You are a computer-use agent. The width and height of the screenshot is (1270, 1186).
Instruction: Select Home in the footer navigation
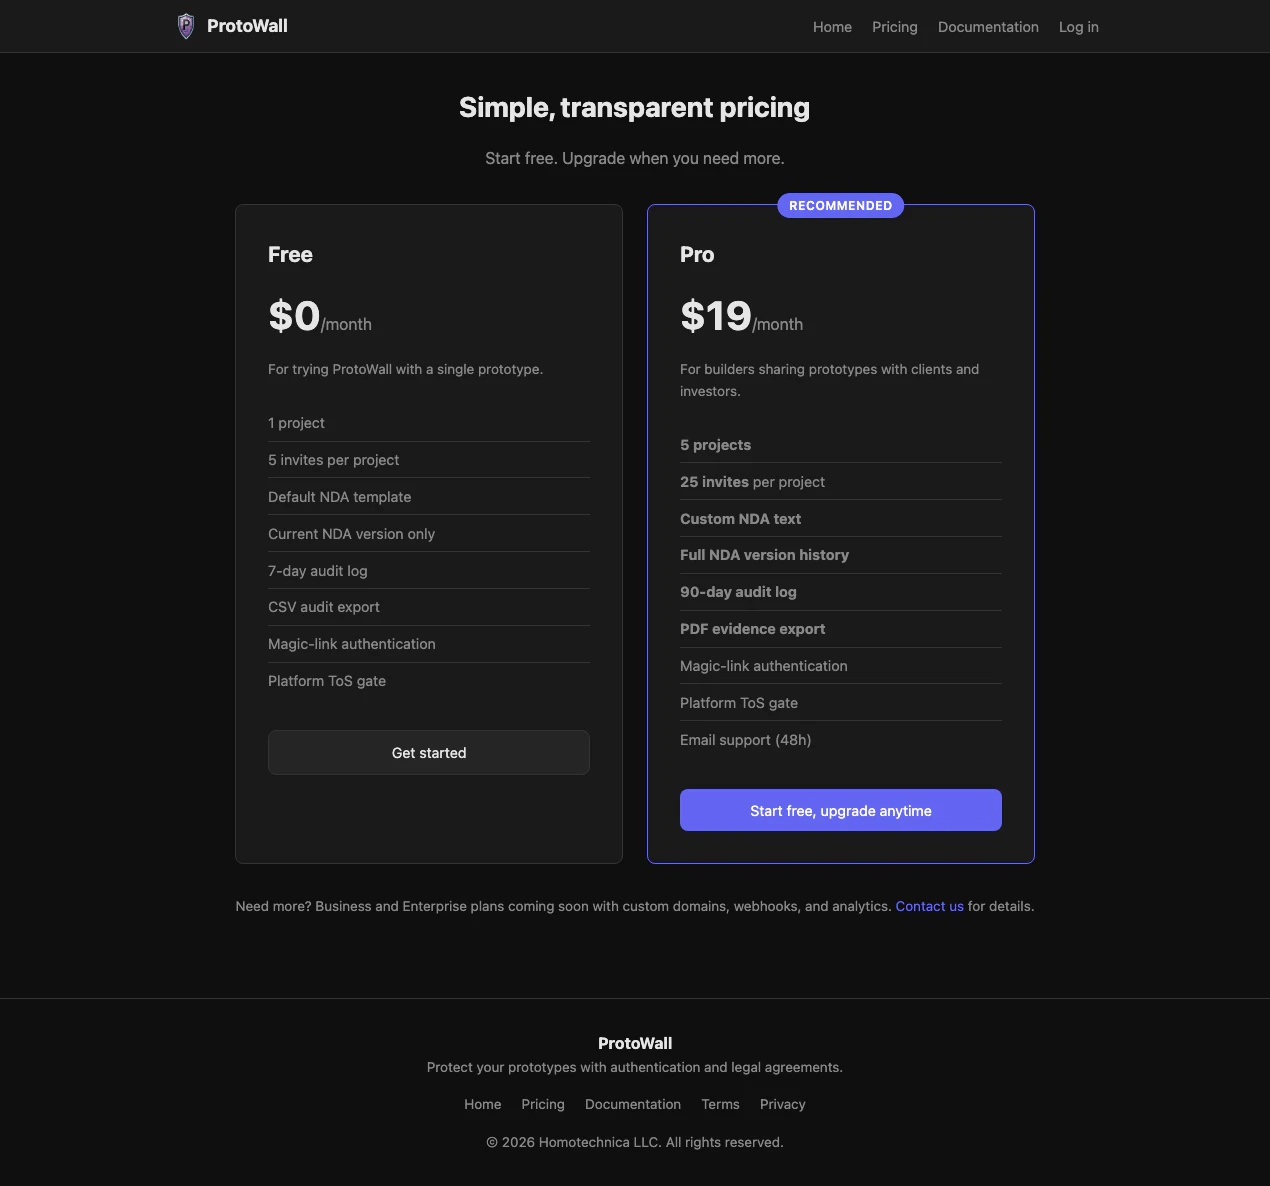(x=482, y=1104)
